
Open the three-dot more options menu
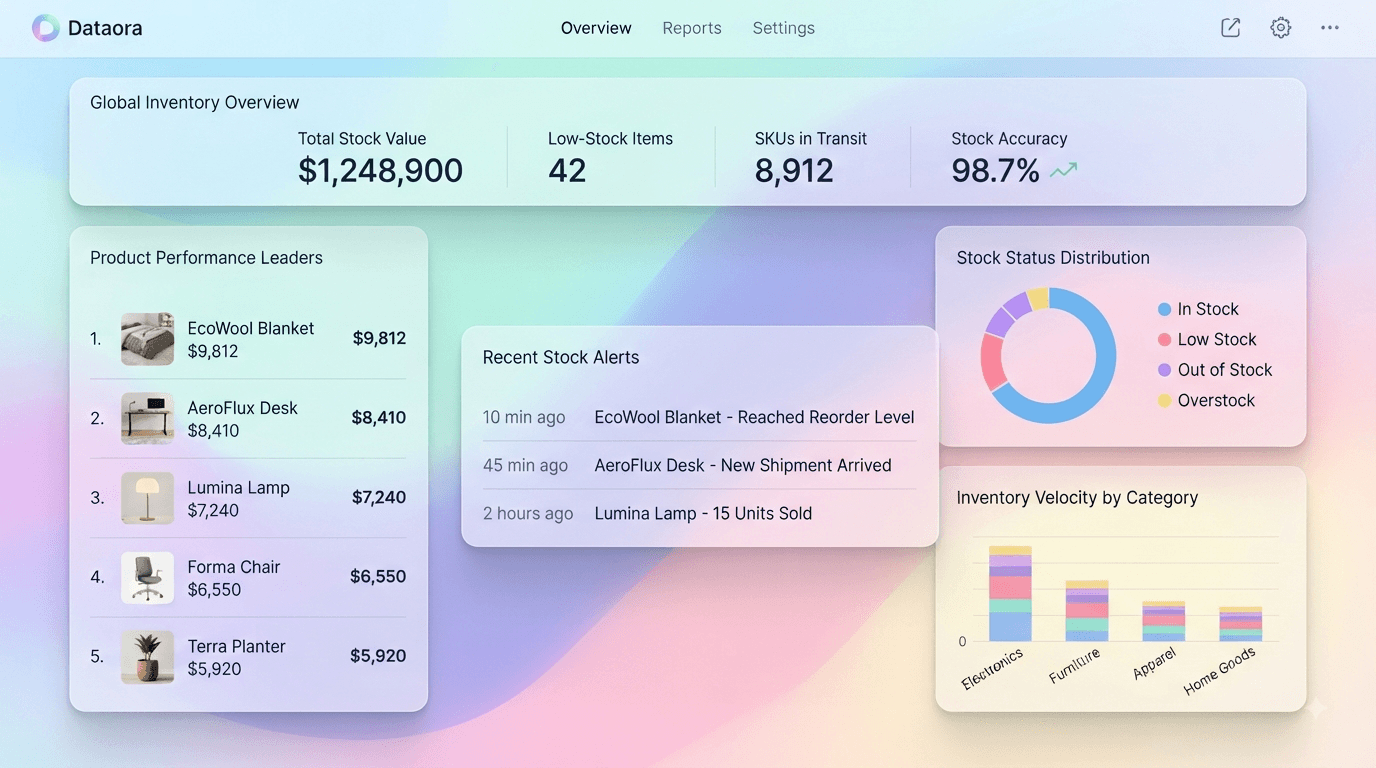[x=1330, y=28]
